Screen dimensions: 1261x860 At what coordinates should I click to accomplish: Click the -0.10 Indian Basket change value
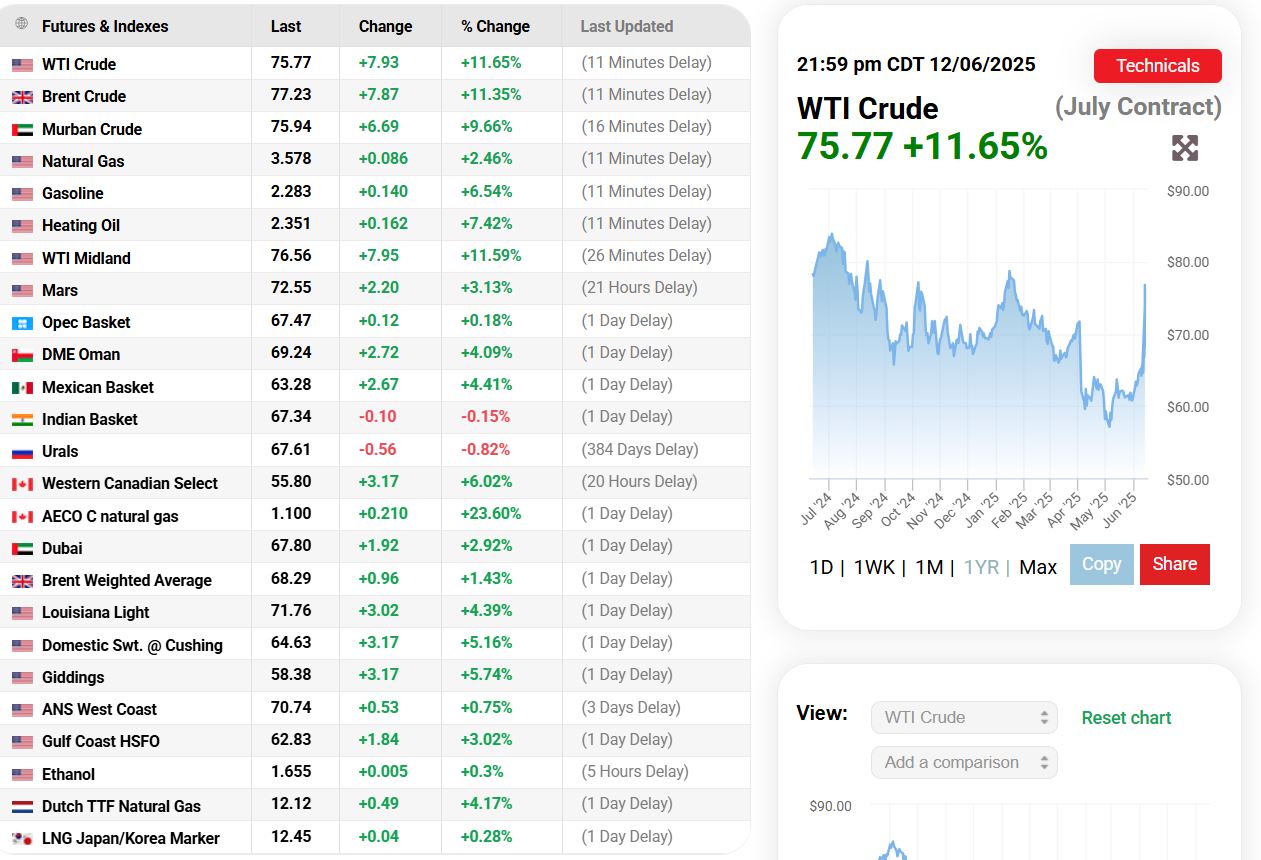coord(378,416)
